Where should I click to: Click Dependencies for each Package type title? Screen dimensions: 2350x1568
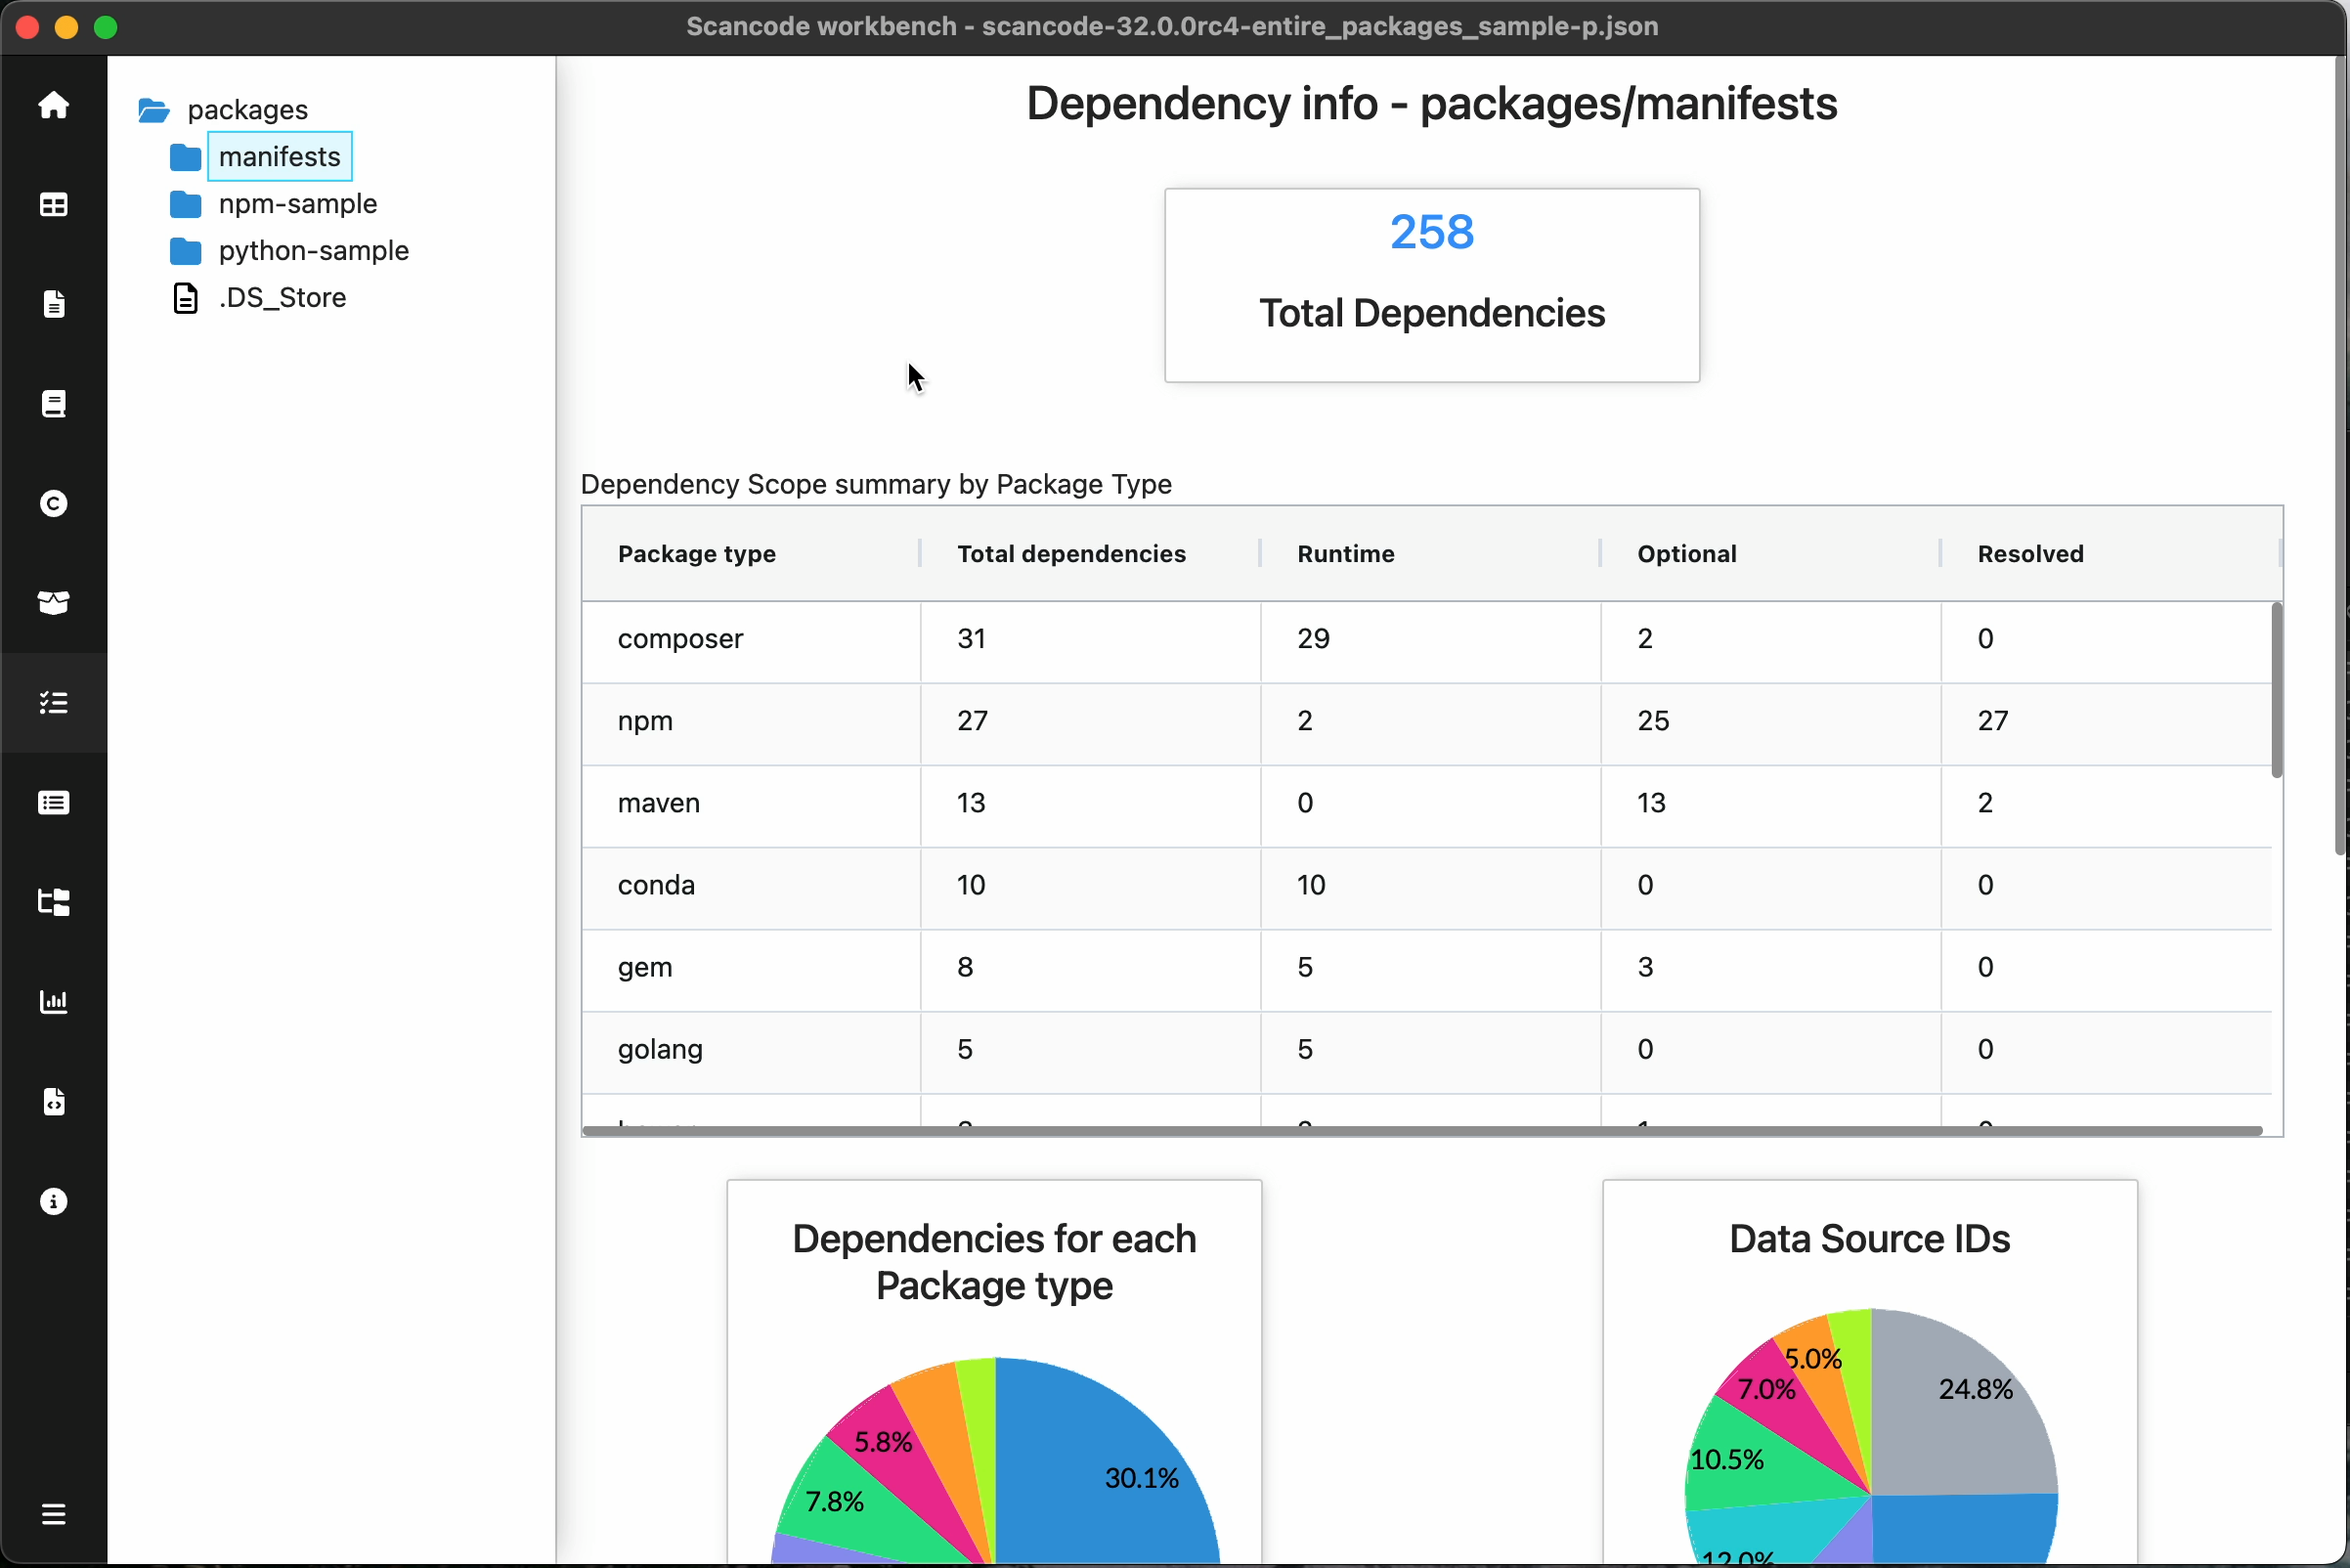pyautogui.click(x=994, y=1262)
